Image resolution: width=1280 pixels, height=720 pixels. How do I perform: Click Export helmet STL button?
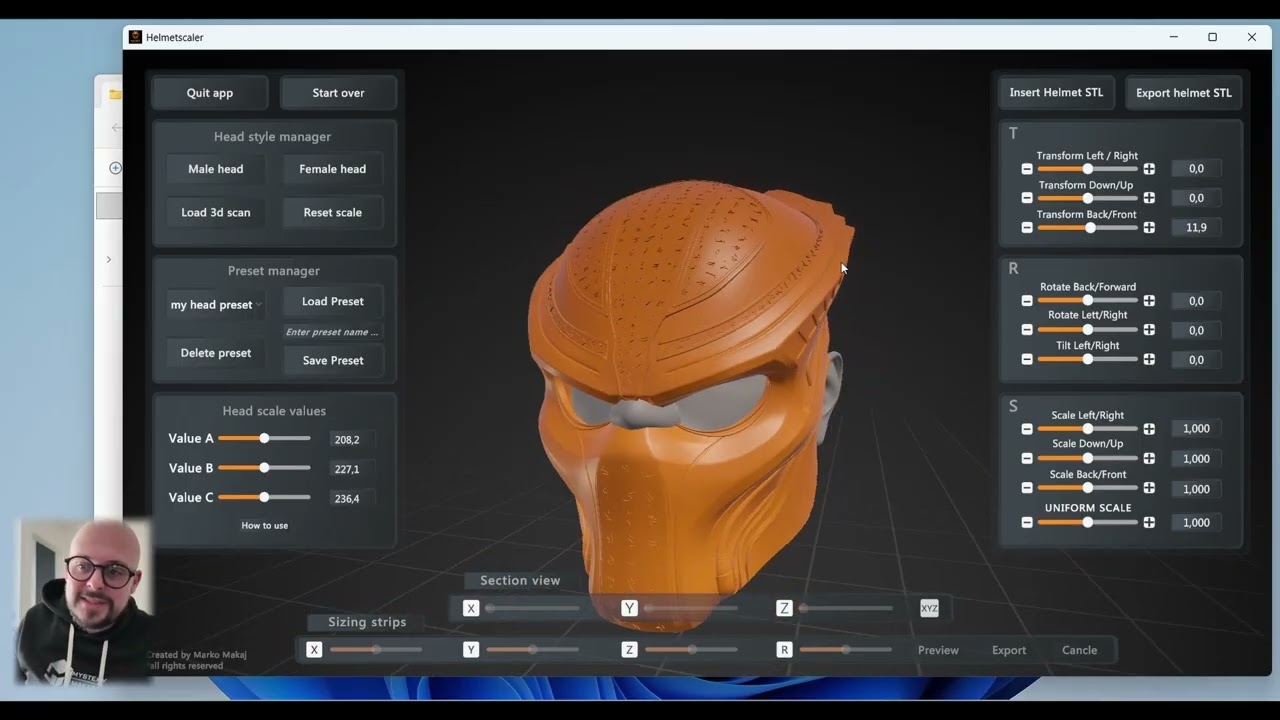tap(1184, 93)
